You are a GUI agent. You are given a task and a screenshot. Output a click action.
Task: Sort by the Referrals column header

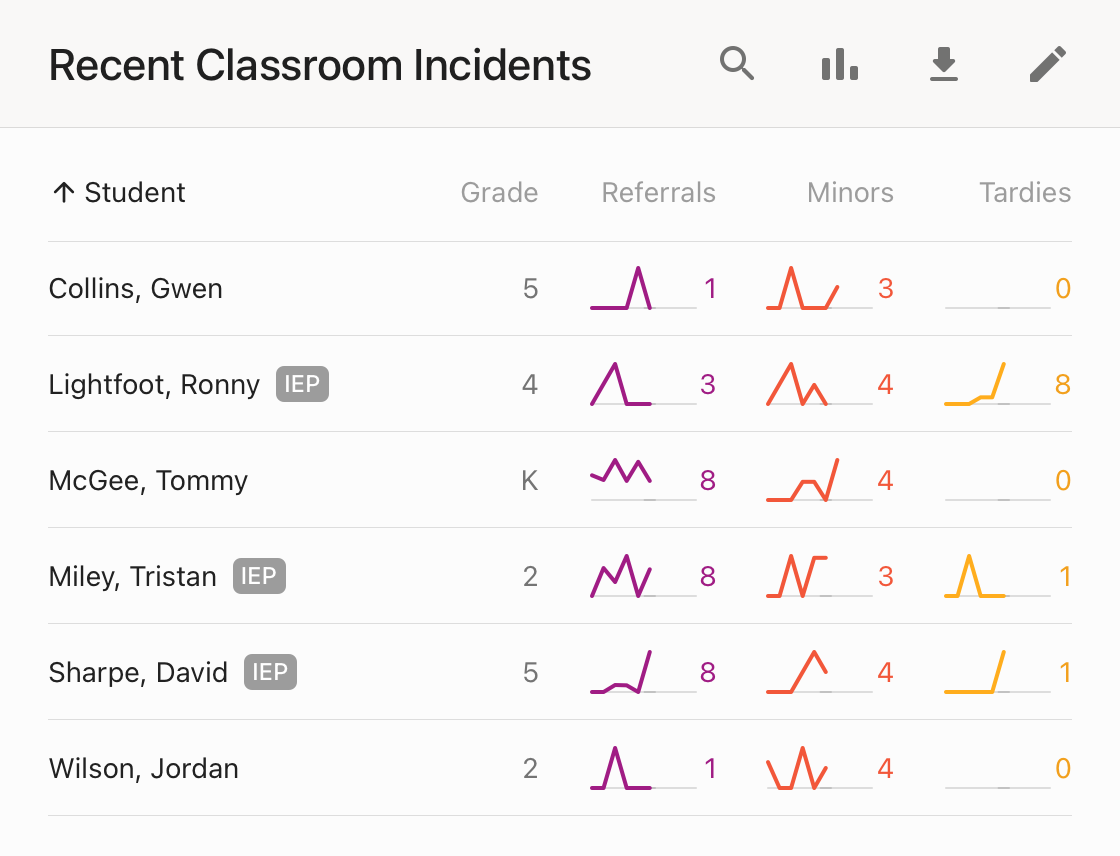point(658,193)
